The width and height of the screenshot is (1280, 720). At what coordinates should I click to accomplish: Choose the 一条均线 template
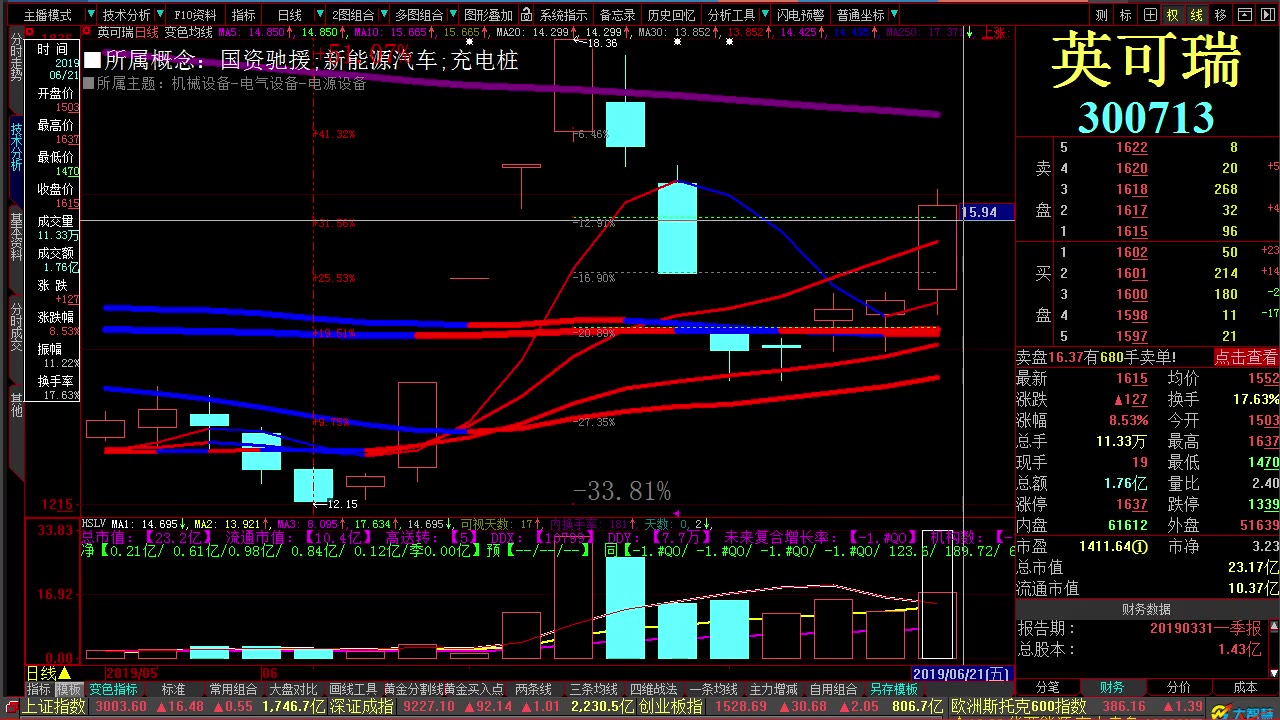click(713, 690)
